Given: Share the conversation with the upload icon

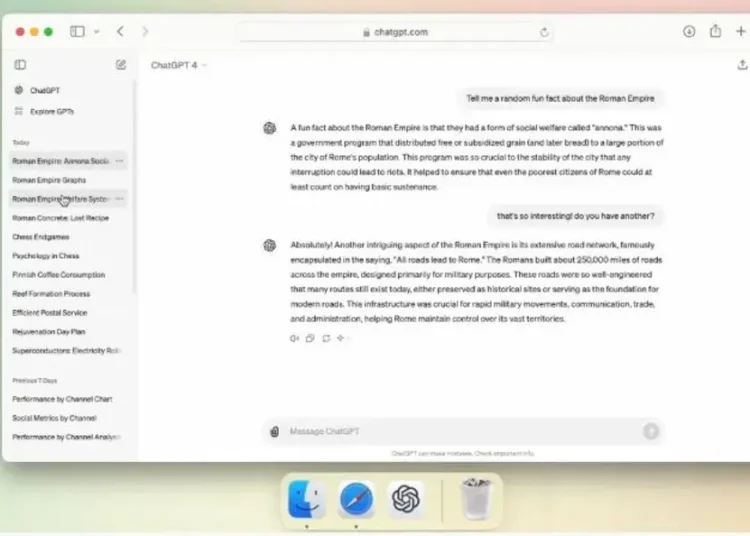Looking at the screenshot, I should (x=742, y=65).
